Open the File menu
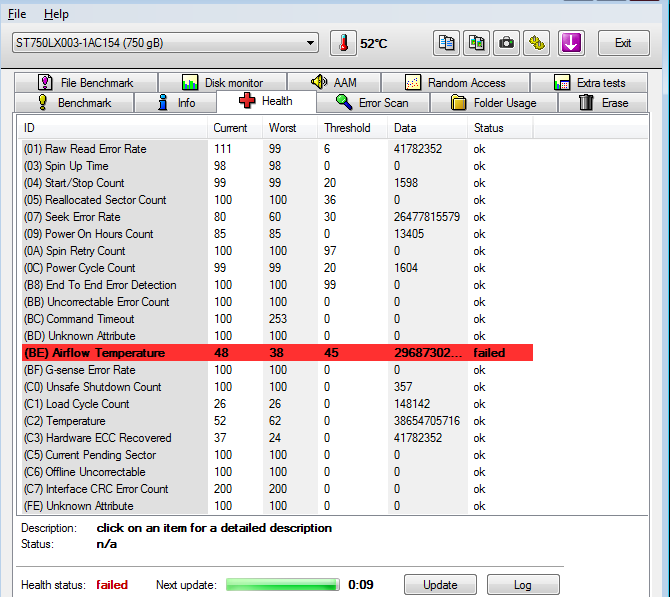Image resolution: width=670 pixels, height=597 pixels. [x=17, y=14]
